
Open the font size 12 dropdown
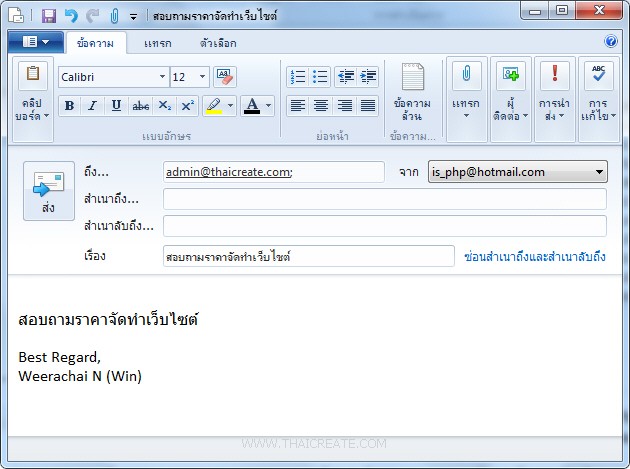pyautogui.click(x=202, y=77)
